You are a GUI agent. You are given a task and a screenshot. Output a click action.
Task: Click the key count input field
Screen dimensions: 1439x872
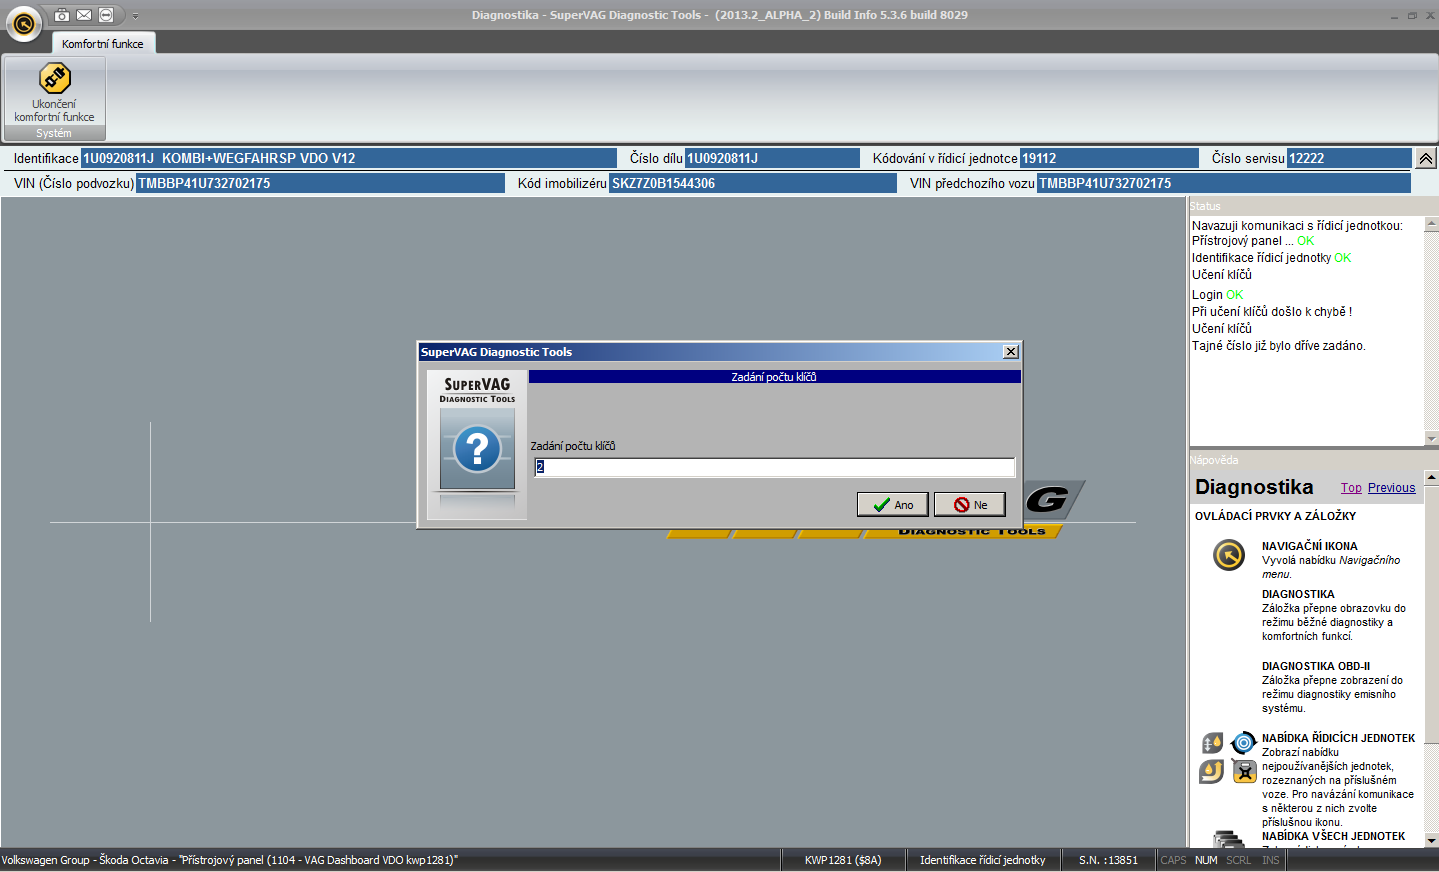click(x=775, y=467)
